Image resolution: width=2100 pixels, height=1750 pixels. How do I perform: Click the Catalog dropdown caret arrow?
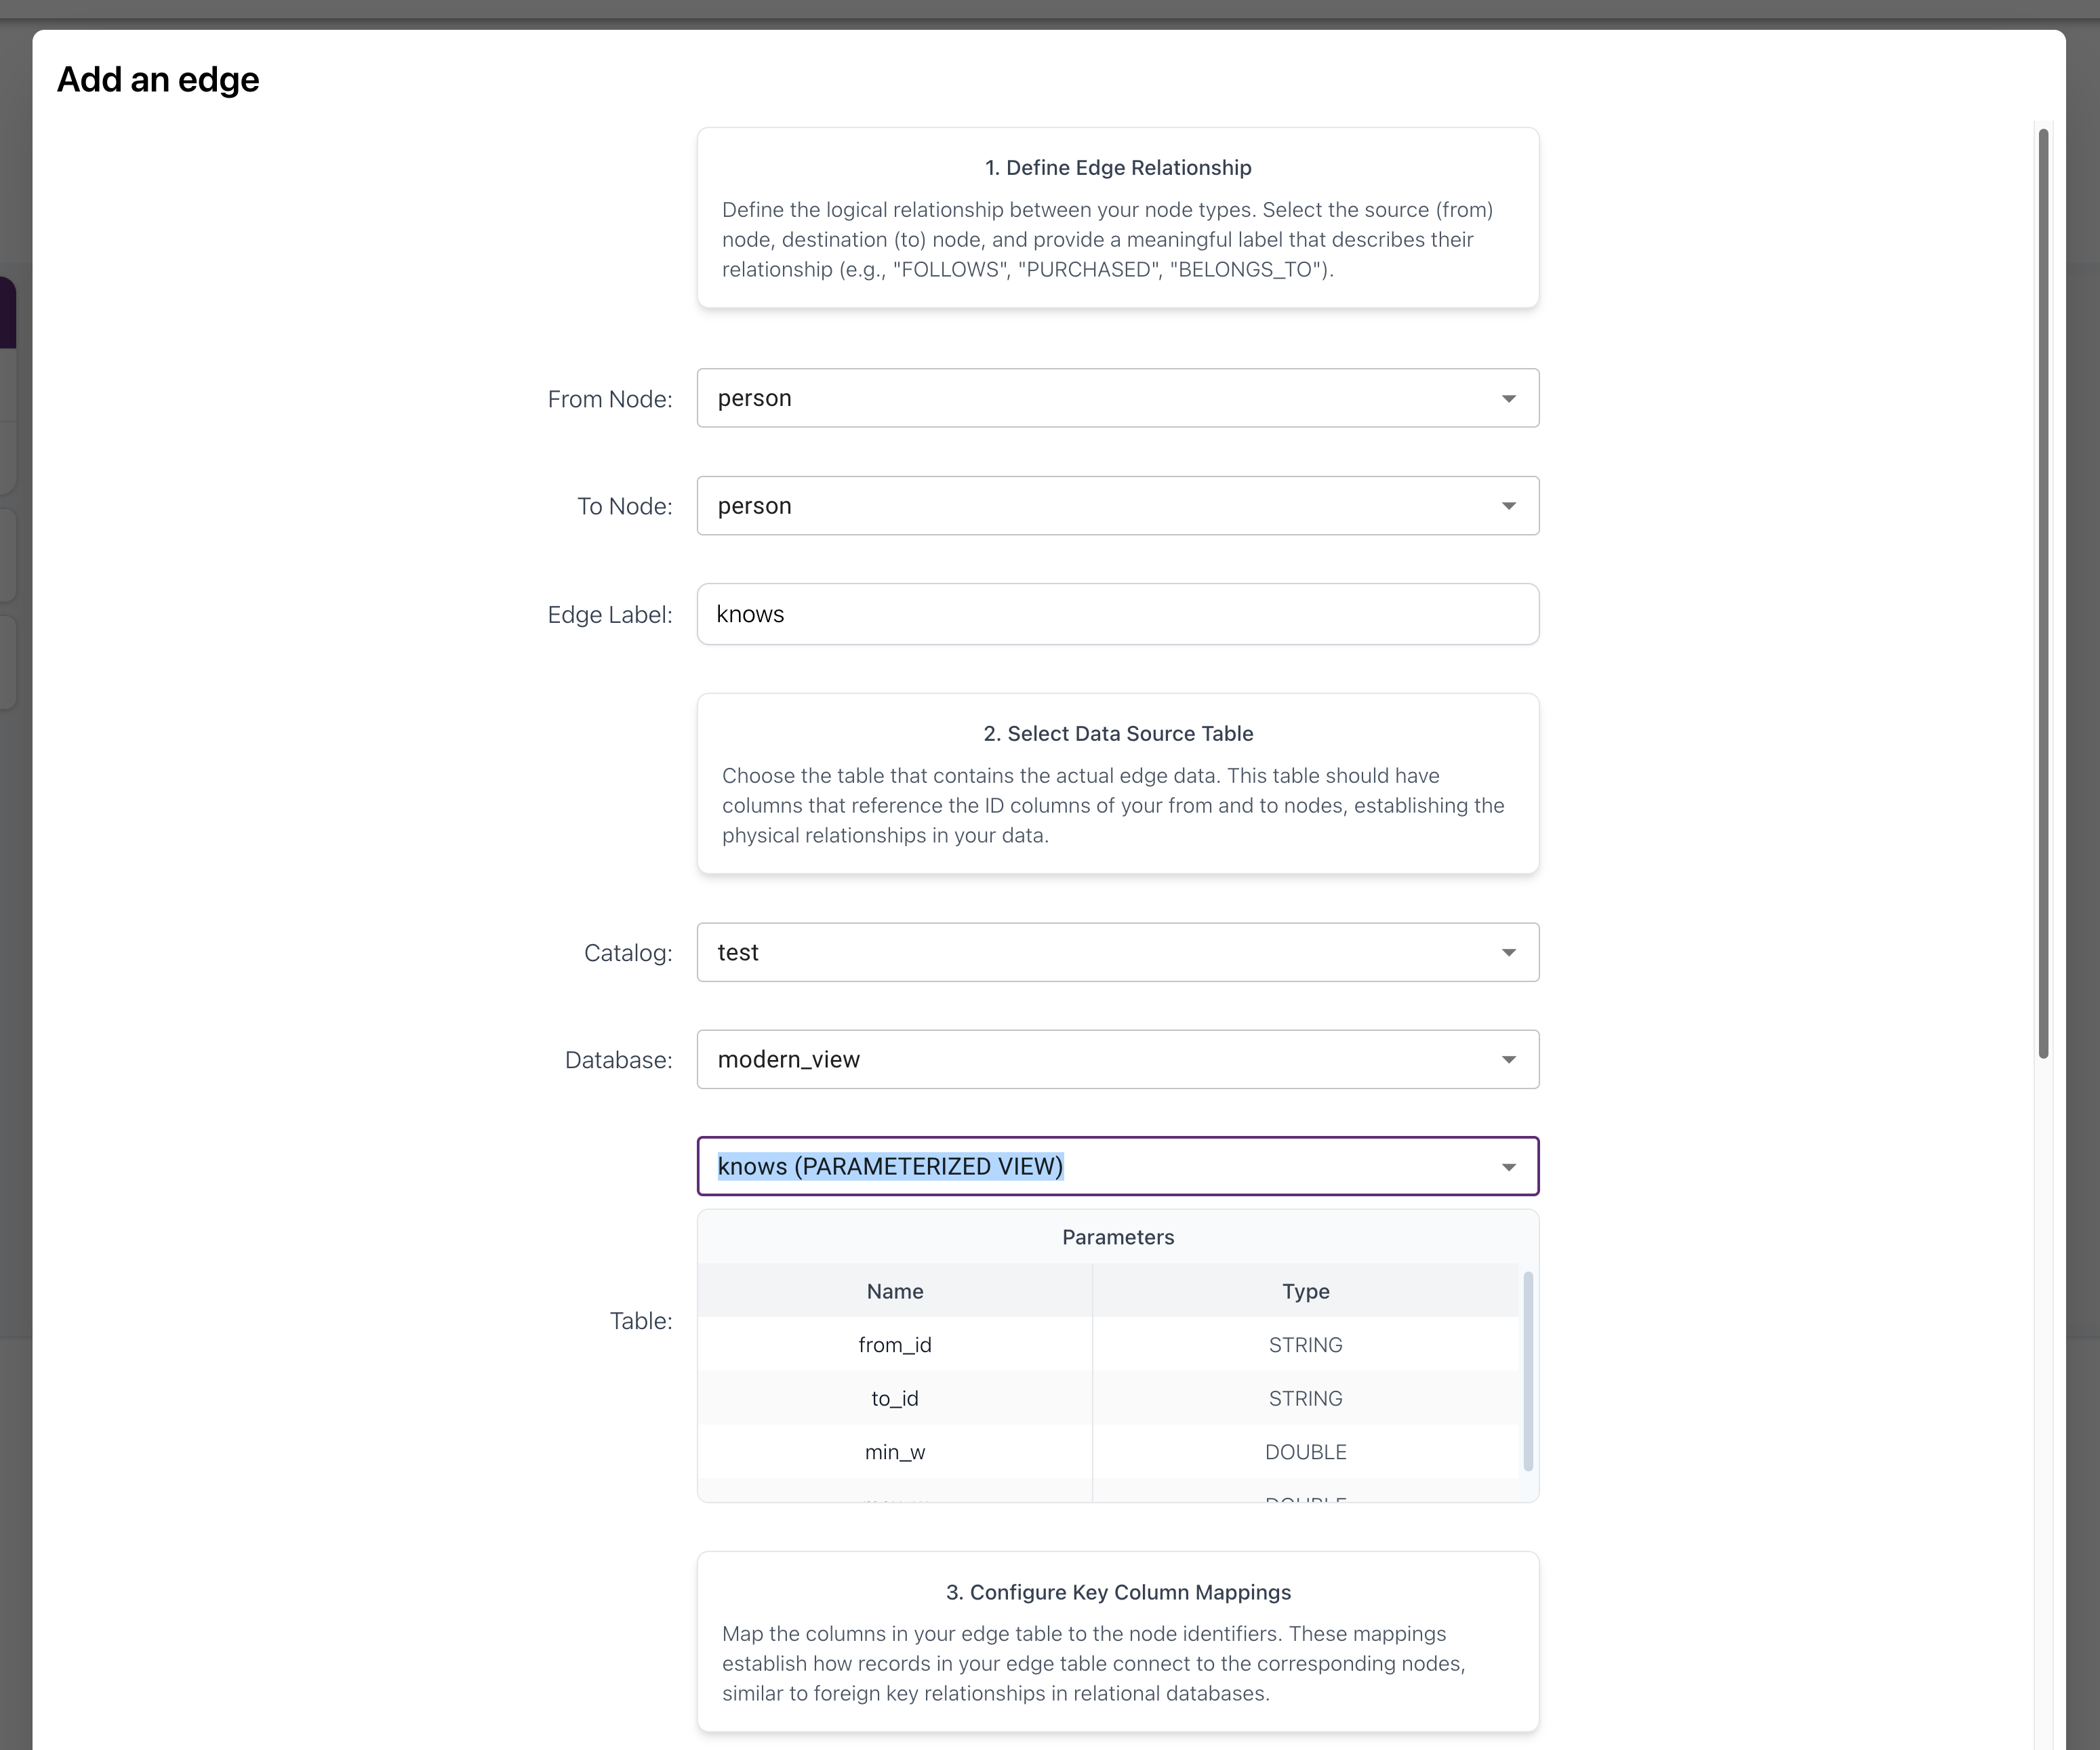tap(1509, 952)
